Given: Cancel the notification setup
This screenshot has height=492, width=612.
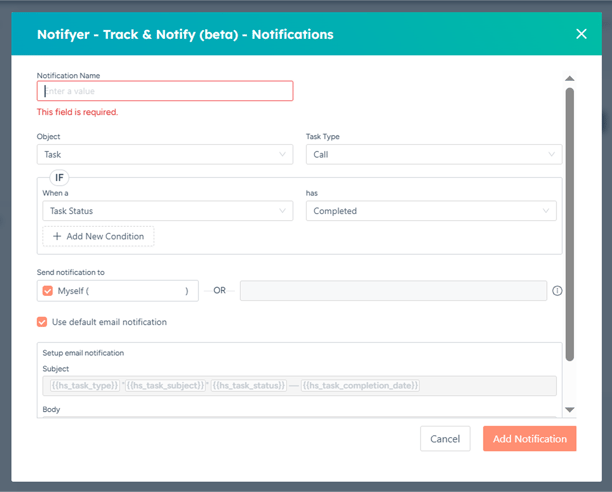Looking at the screenshot, I should (445, 439).
